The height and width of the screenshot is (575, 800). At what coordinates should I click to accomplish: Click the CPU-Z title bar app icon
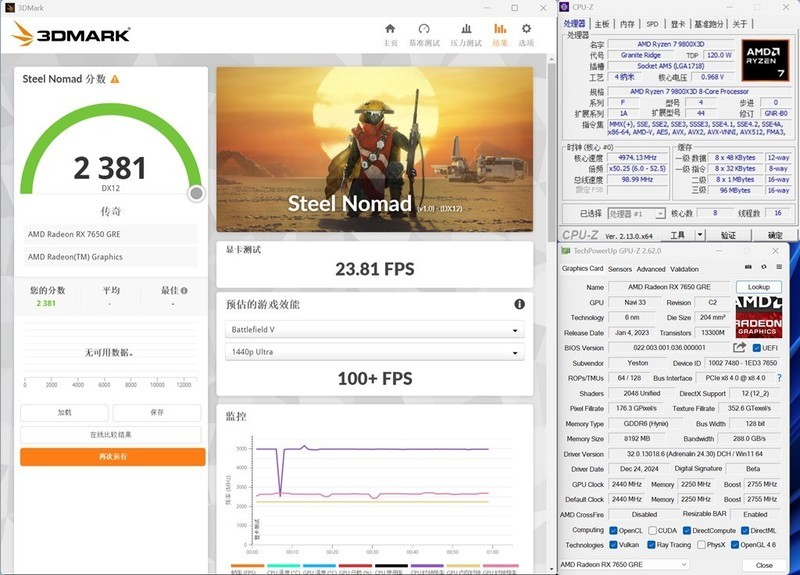coord(564,7)
